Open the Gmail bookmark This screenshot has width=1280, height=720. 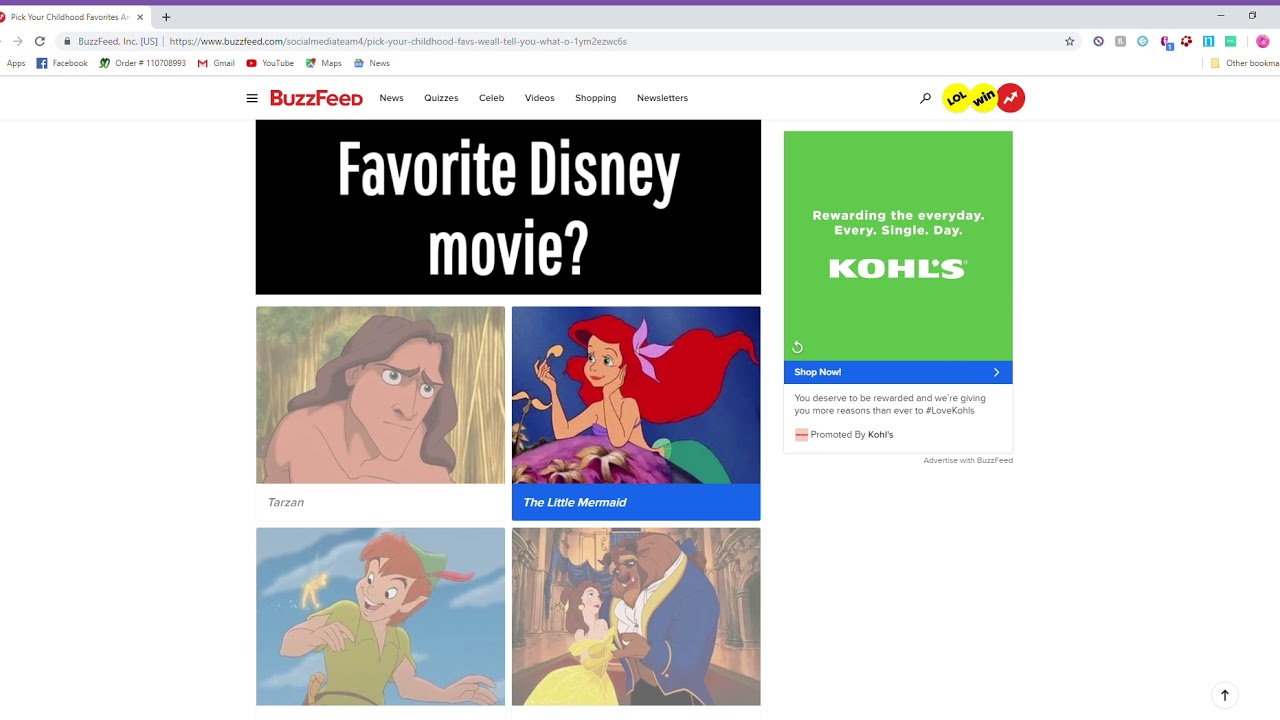[216, 63]
